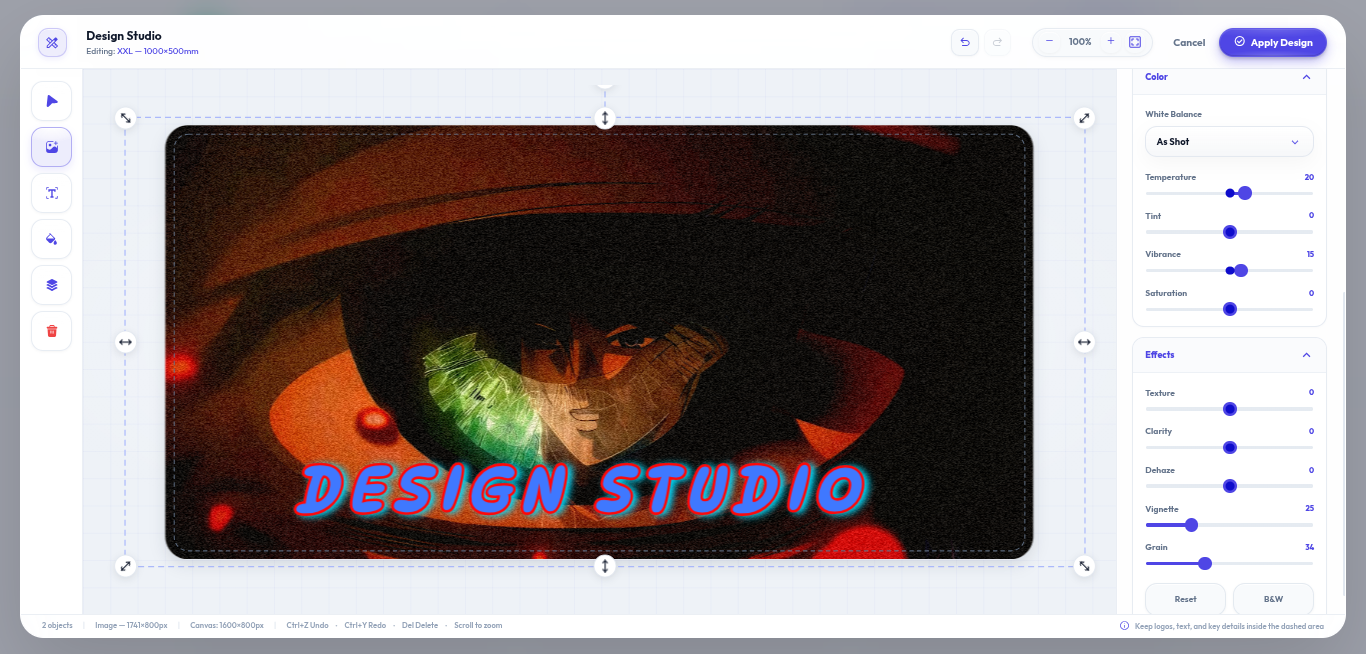Image resolution: width=1366 pixels, height=654 pixels.
Task: Click Reset button in Effects panel
Action: 1185,599
